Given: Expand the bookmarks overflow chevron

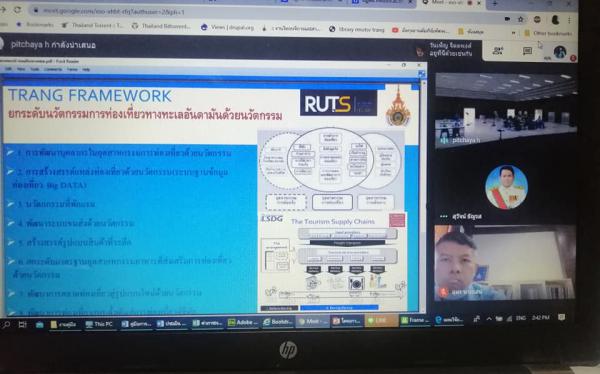Looking at the screenshot, I should point(513,33).
